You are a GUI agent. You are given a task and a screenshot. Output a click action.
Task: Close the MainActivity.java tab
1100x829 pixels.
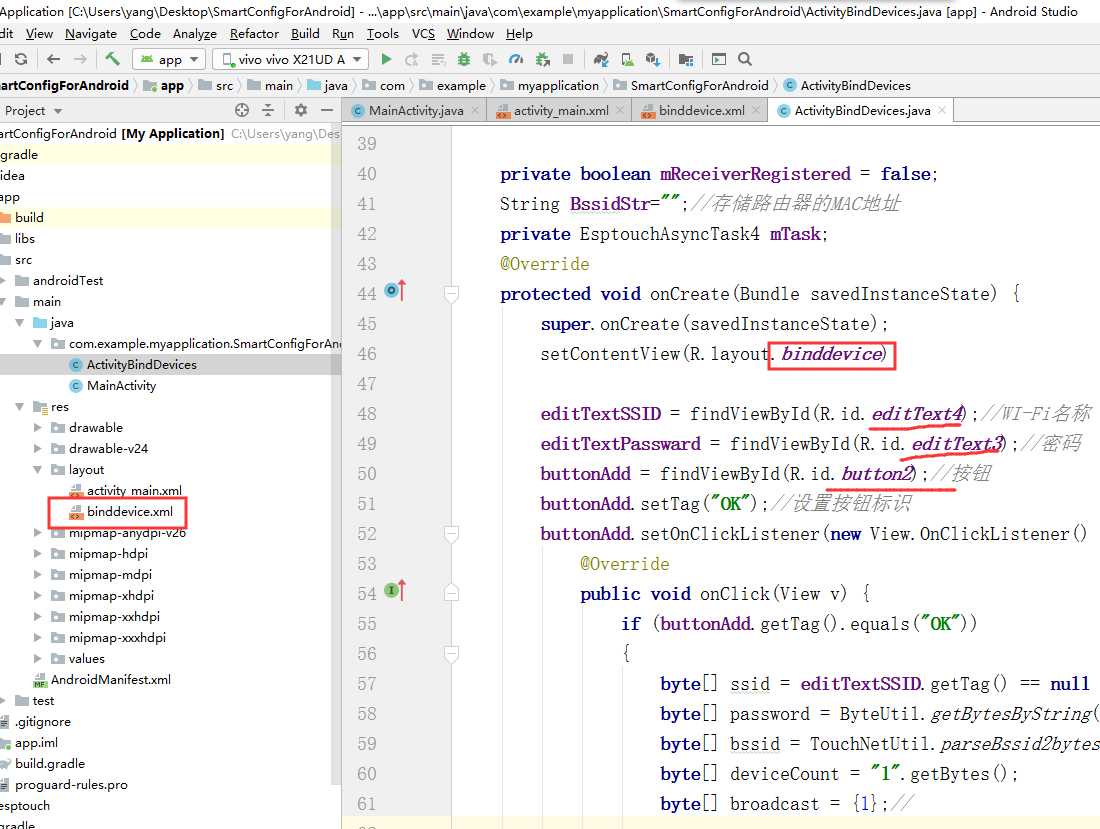476,110
